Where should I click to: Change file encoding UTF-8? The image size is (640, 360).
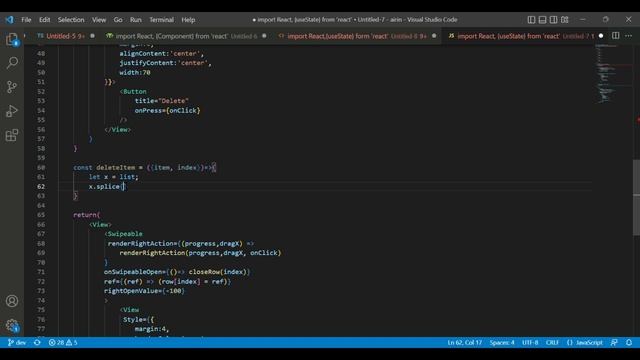tap(530, 342)
